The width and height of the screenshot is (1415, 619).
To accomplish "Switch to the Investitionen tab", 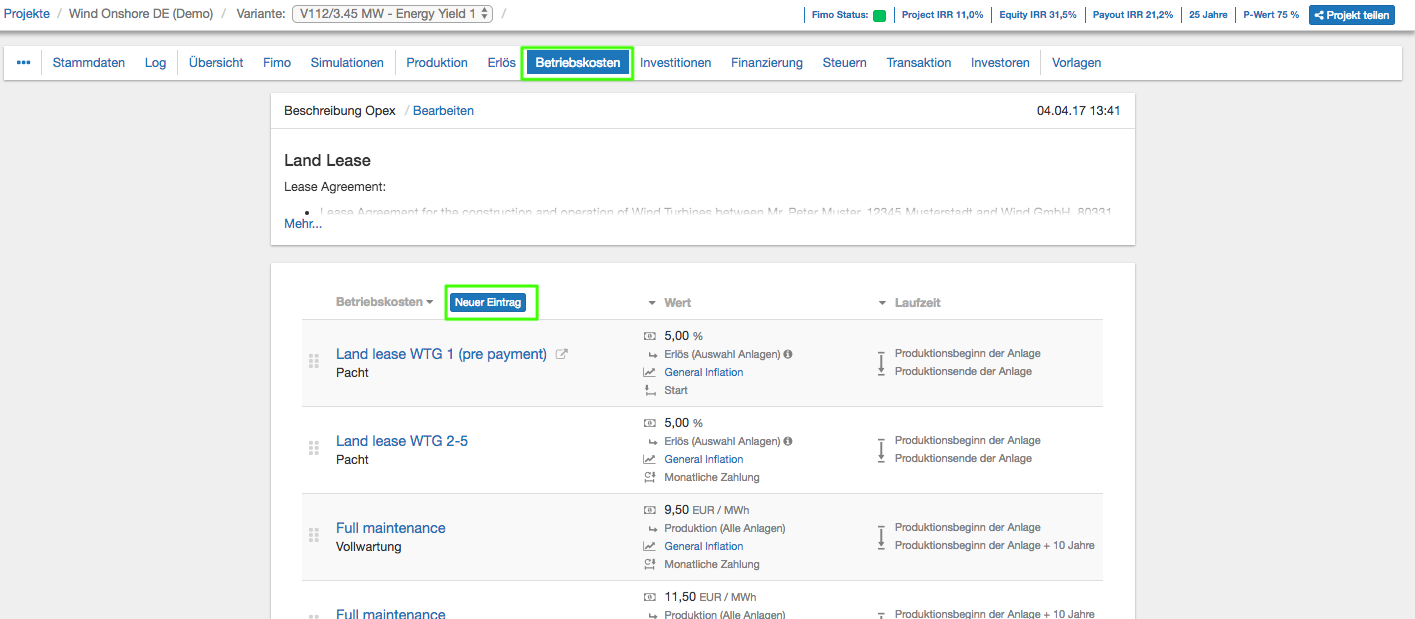I will point(675,62).
